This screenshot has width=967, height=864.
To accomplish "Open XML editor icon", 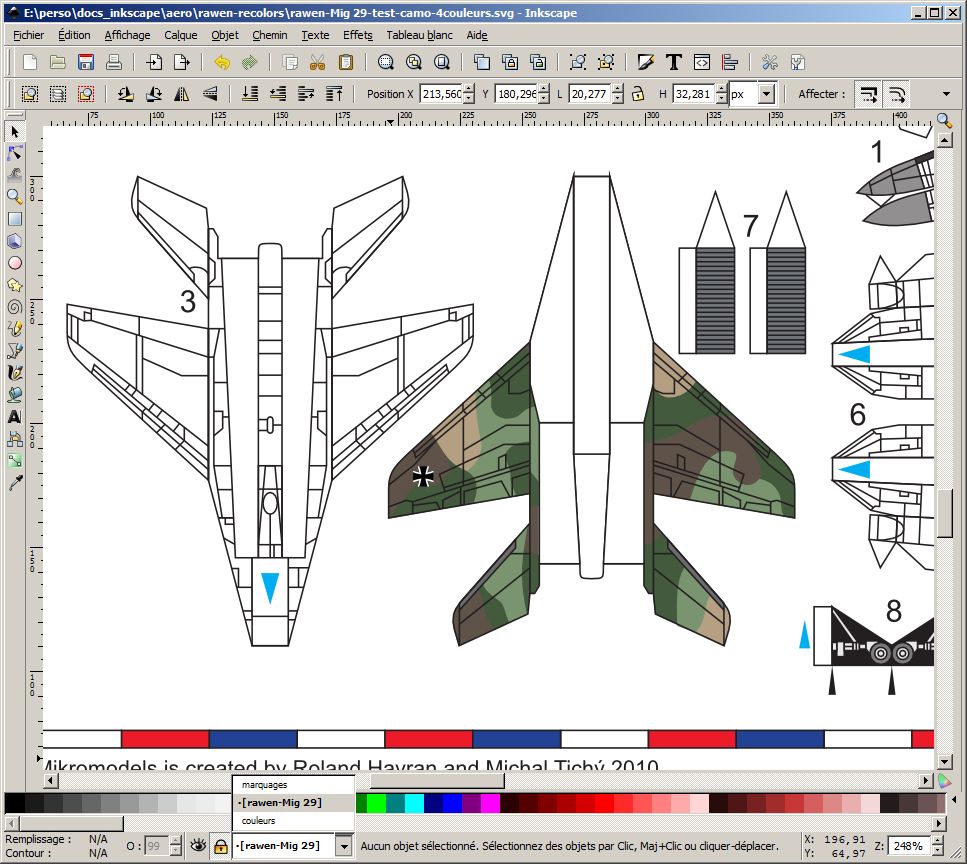I will point(702,62).
